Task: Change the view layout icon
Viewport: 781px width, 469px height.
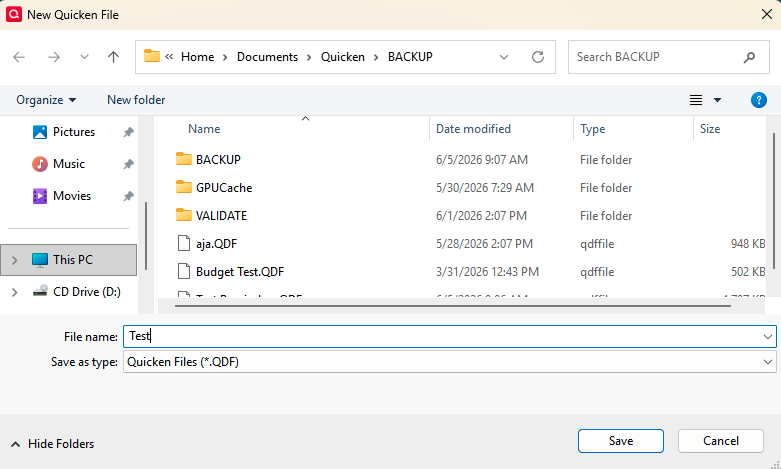Action: tap(696, 100)
